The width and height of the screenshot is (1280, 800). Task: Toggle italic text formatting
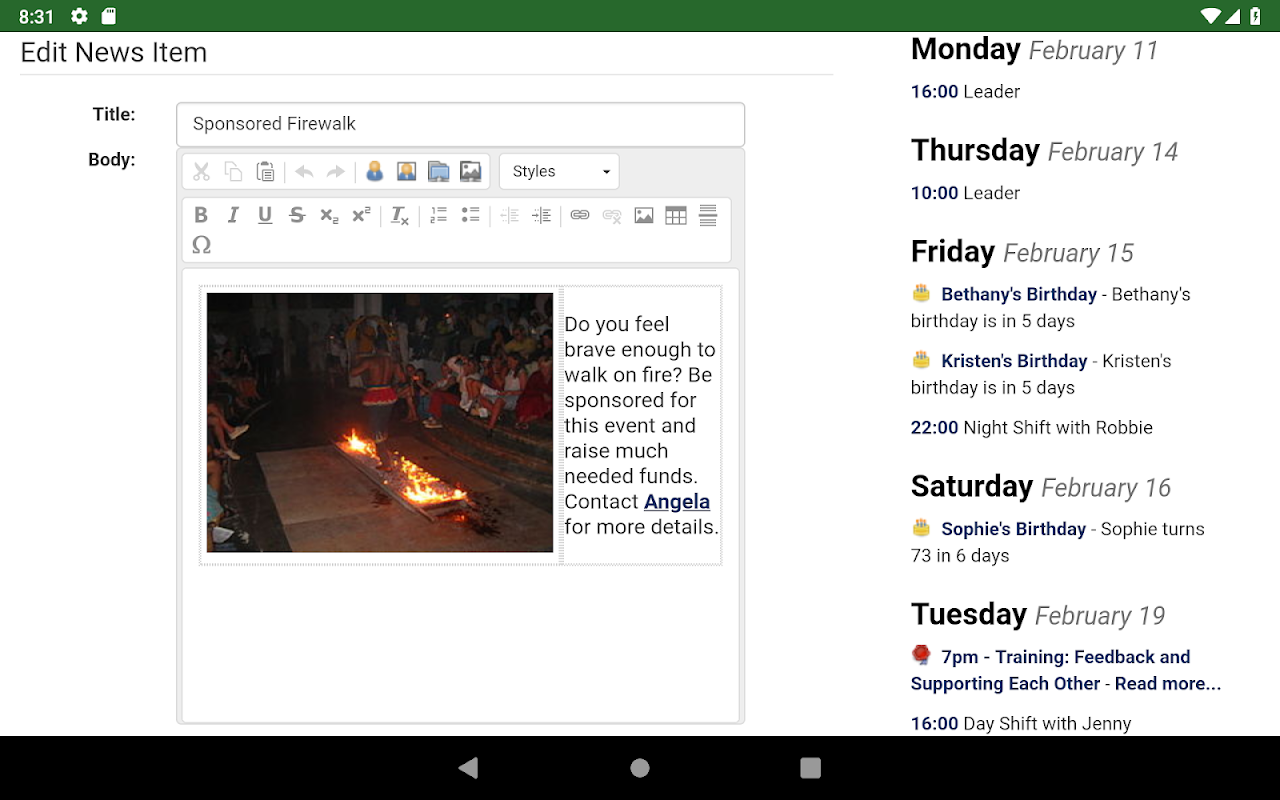(x=233, y=215)
